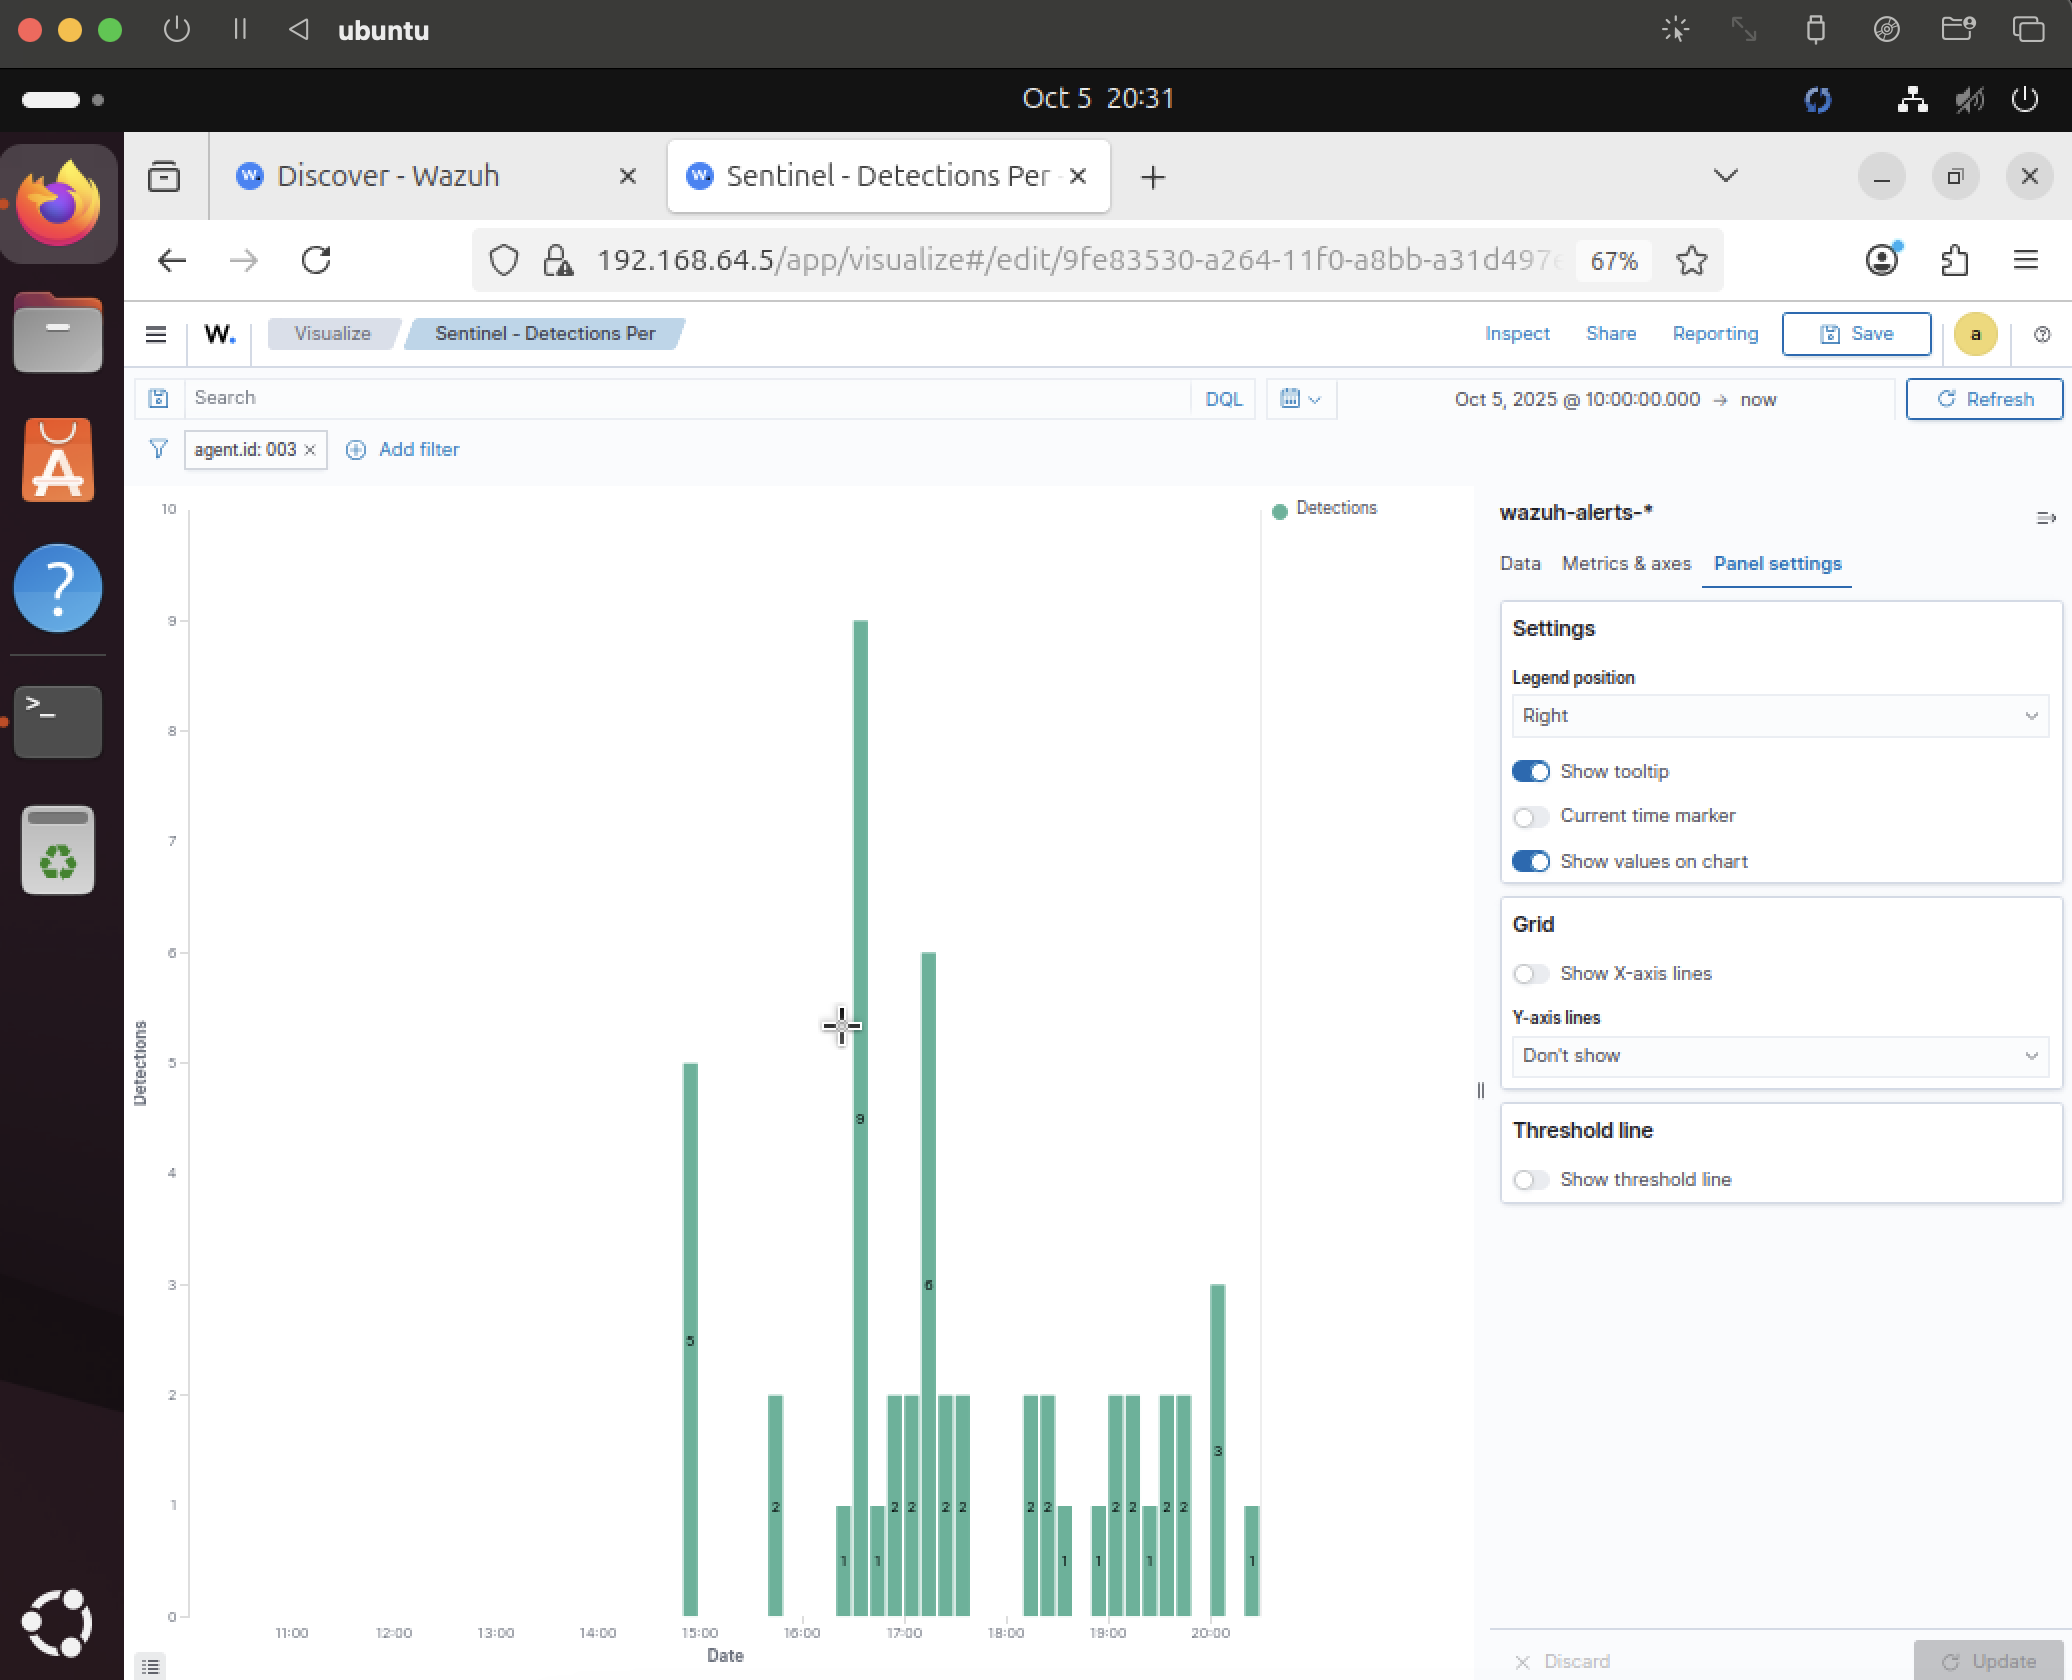2072x1680 pixels.
Task: Open the date quick menu dropdown
Action: tap(1300, 399)
